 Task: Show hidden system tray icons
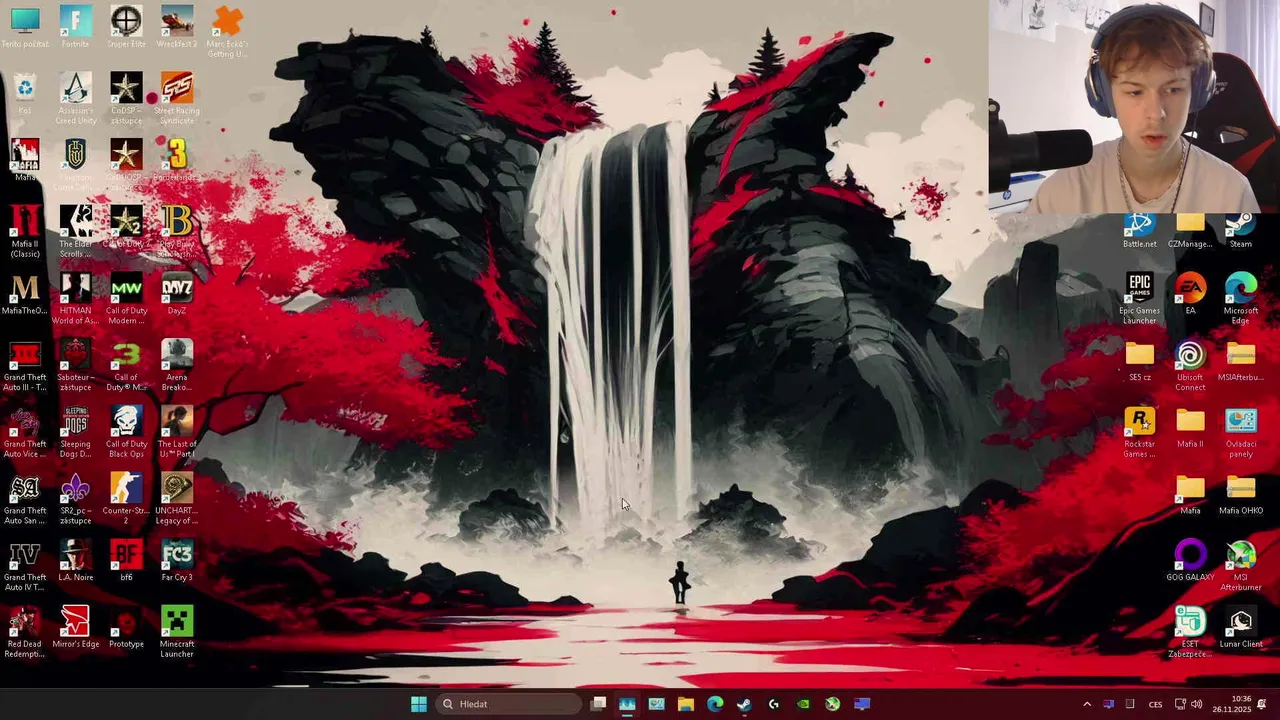pyautogui.click(x=1087, y=704)
